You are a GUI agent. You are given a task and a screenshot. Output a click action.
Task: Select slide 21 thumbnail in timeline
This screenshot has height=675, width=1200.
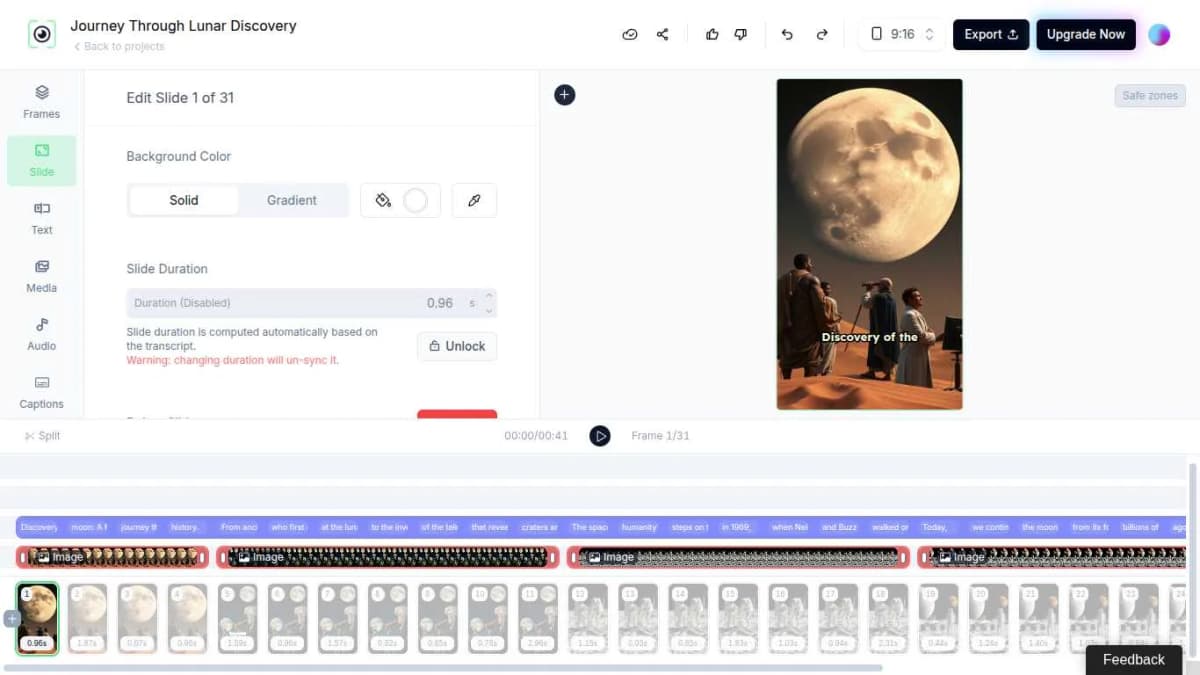click(x=1039, y=619)
